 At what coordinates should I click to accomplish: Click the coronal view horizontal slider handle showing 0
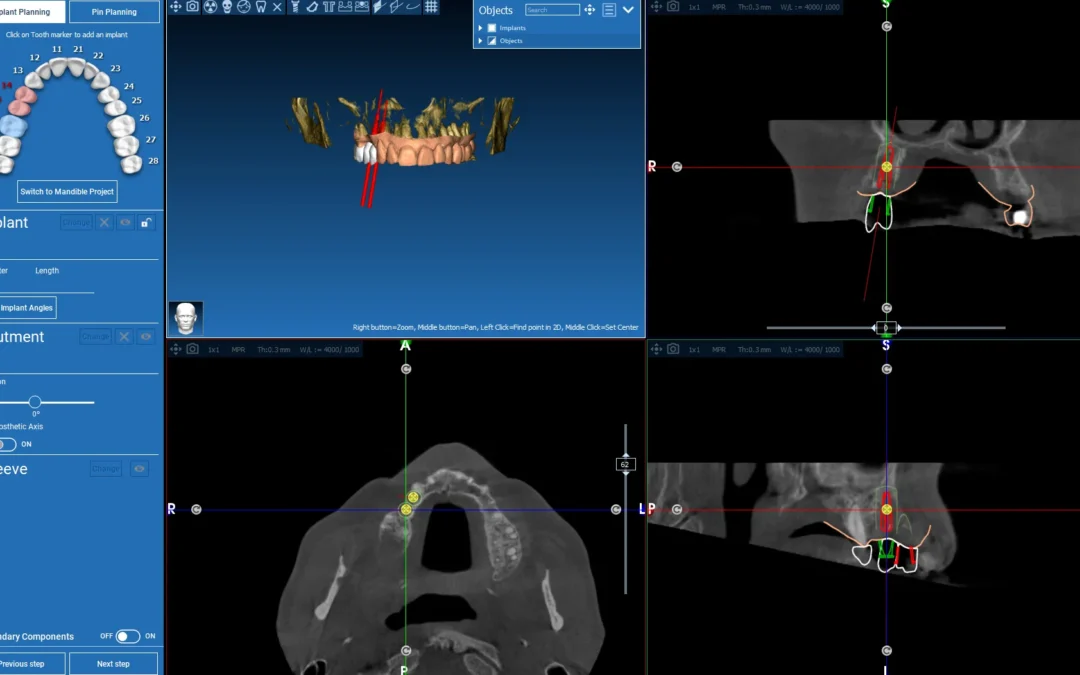(x=886, y=328)
